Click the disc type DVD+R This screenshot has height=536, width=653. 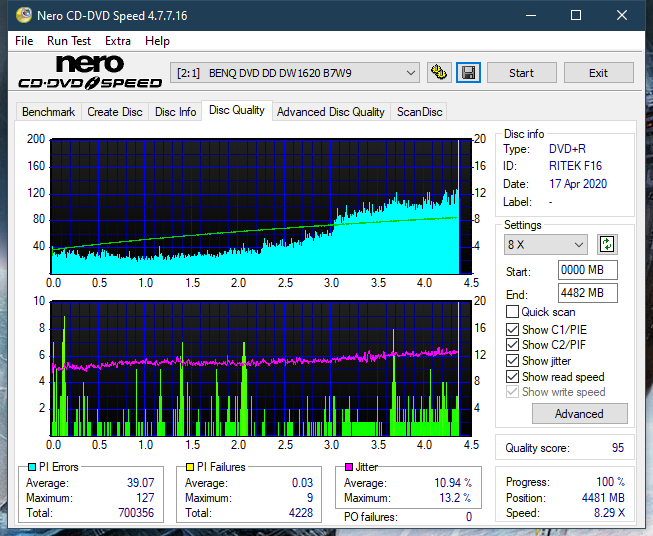pos(567,149)
